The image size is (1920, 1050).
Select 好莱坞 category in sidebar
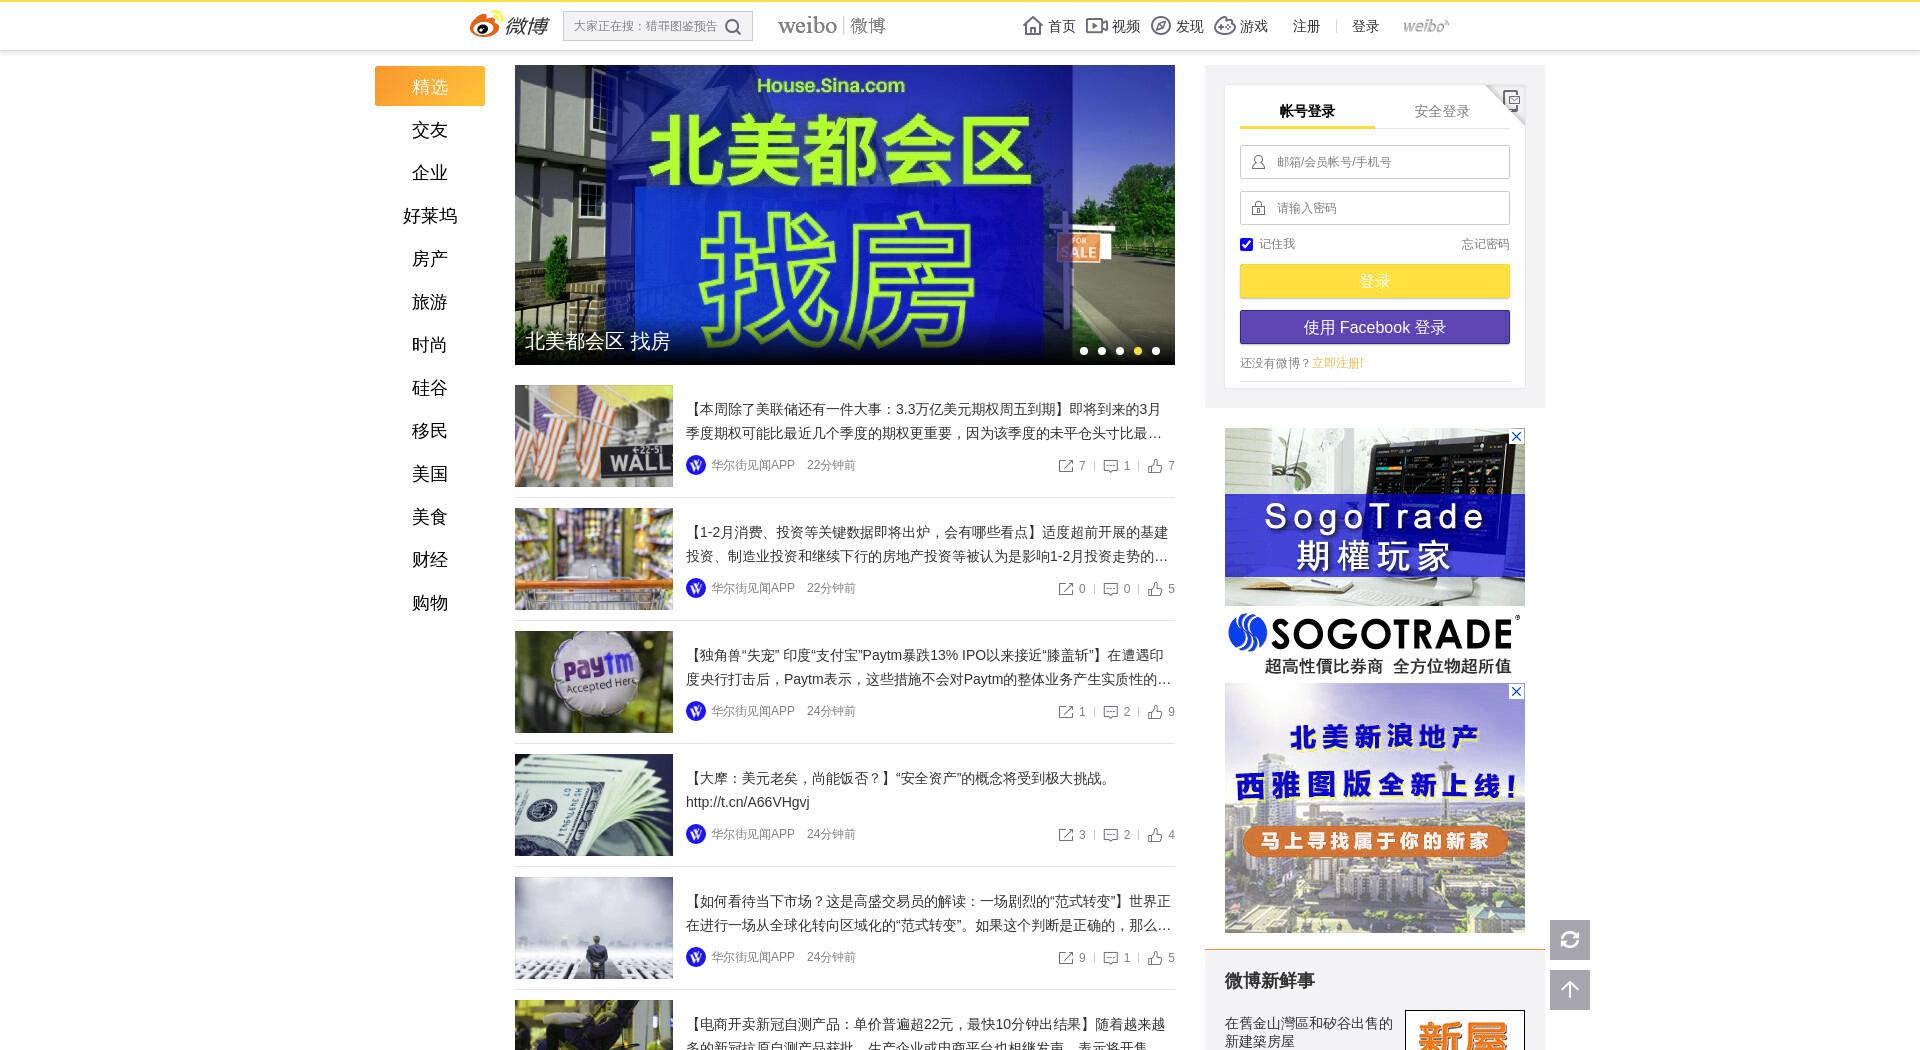tap(430, 216)
